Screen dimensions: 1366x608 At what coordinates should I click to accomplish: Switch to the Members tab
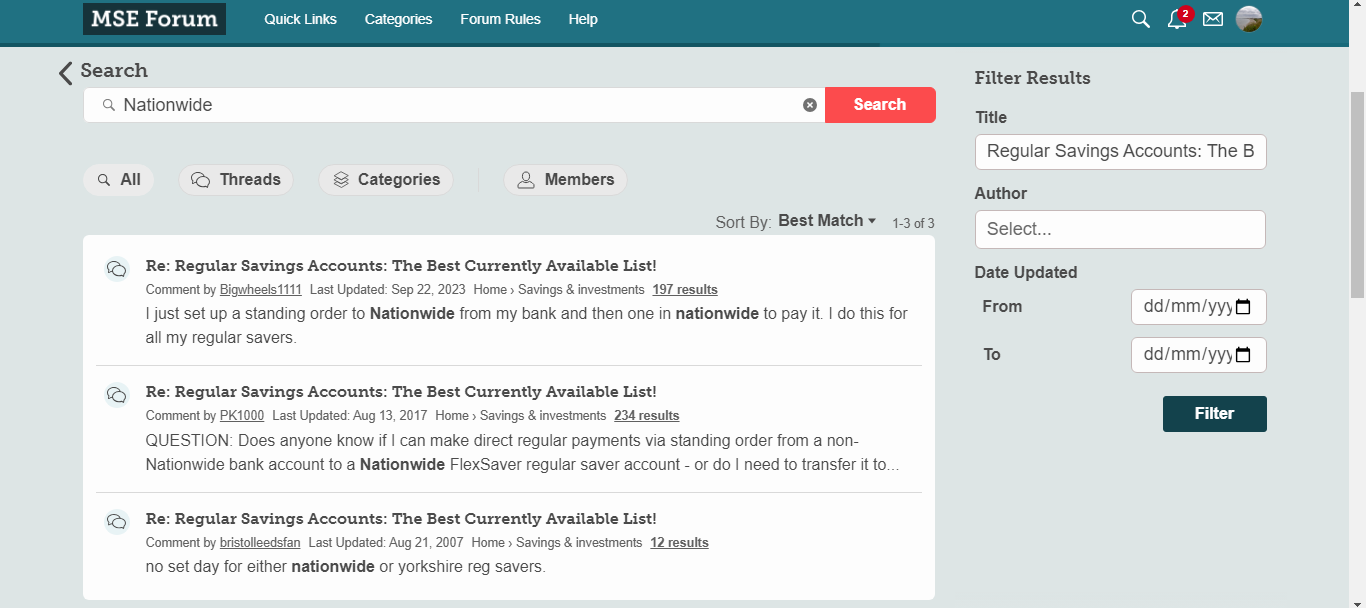point(565,180)
